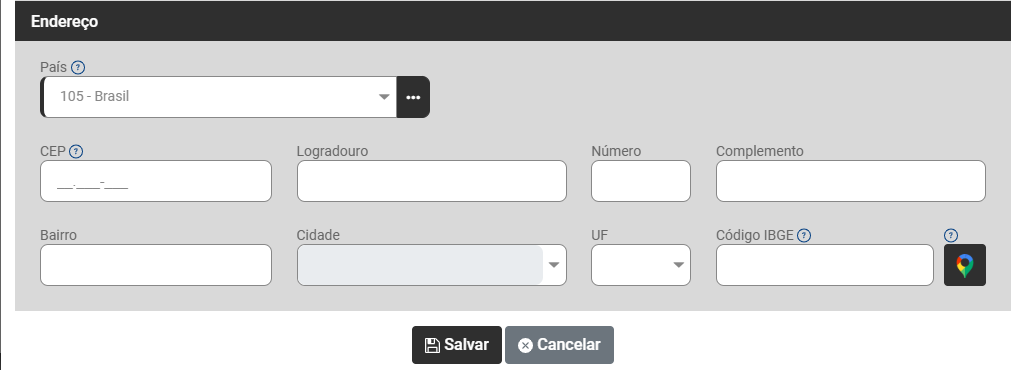
Task: Select the Número input box
Action: tap(641, 181)
